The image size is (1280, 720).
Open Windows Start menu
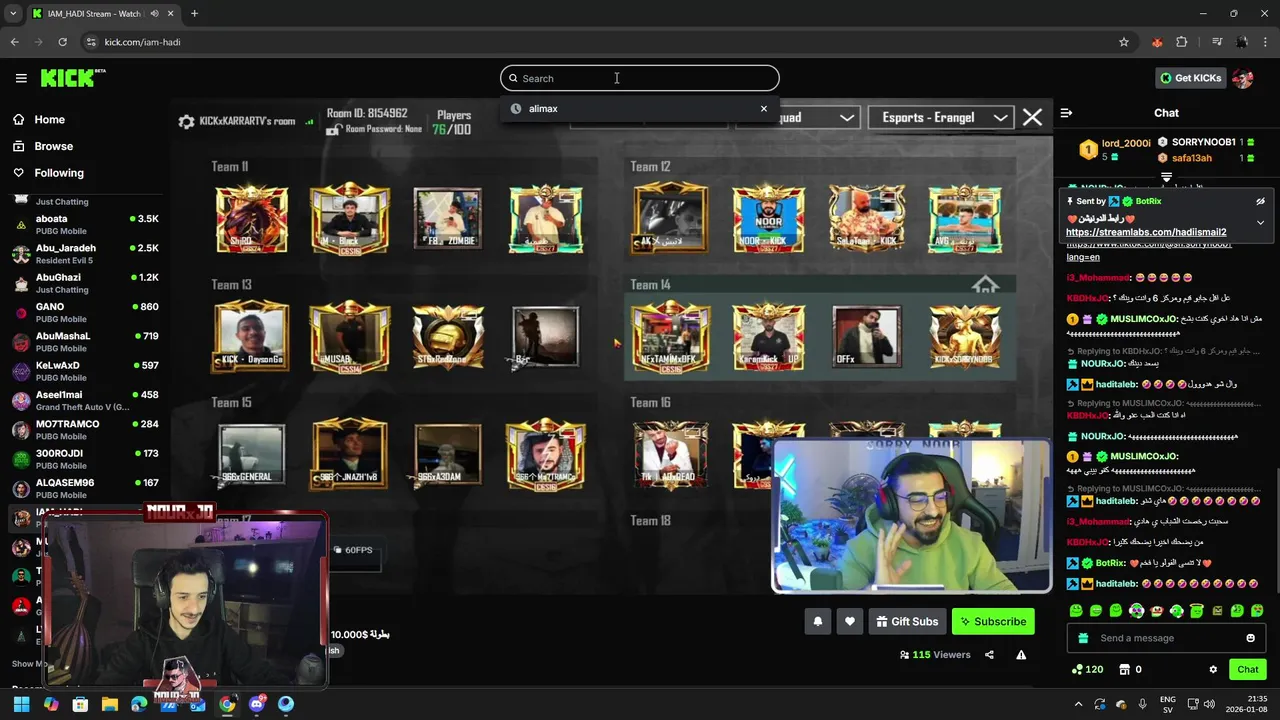[x=21, y=704]
